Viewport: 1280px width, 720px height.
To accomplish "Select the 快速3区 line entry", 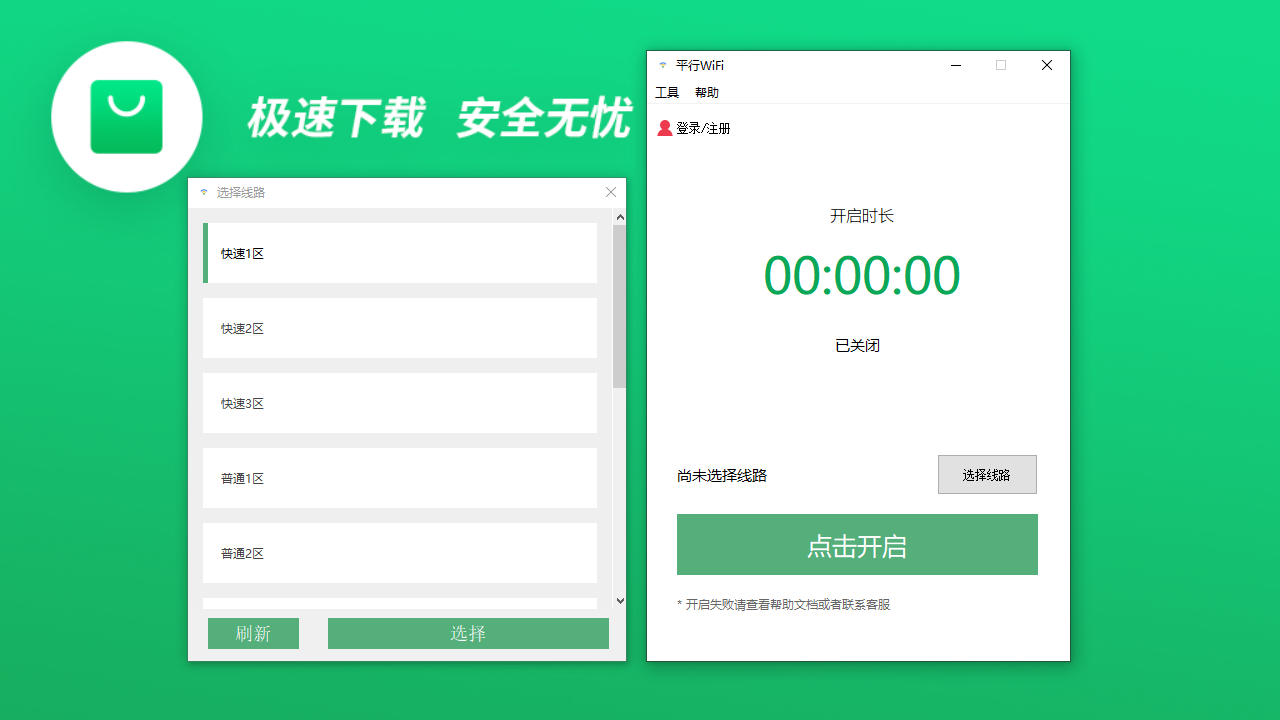I will click(x=400, y=403).
